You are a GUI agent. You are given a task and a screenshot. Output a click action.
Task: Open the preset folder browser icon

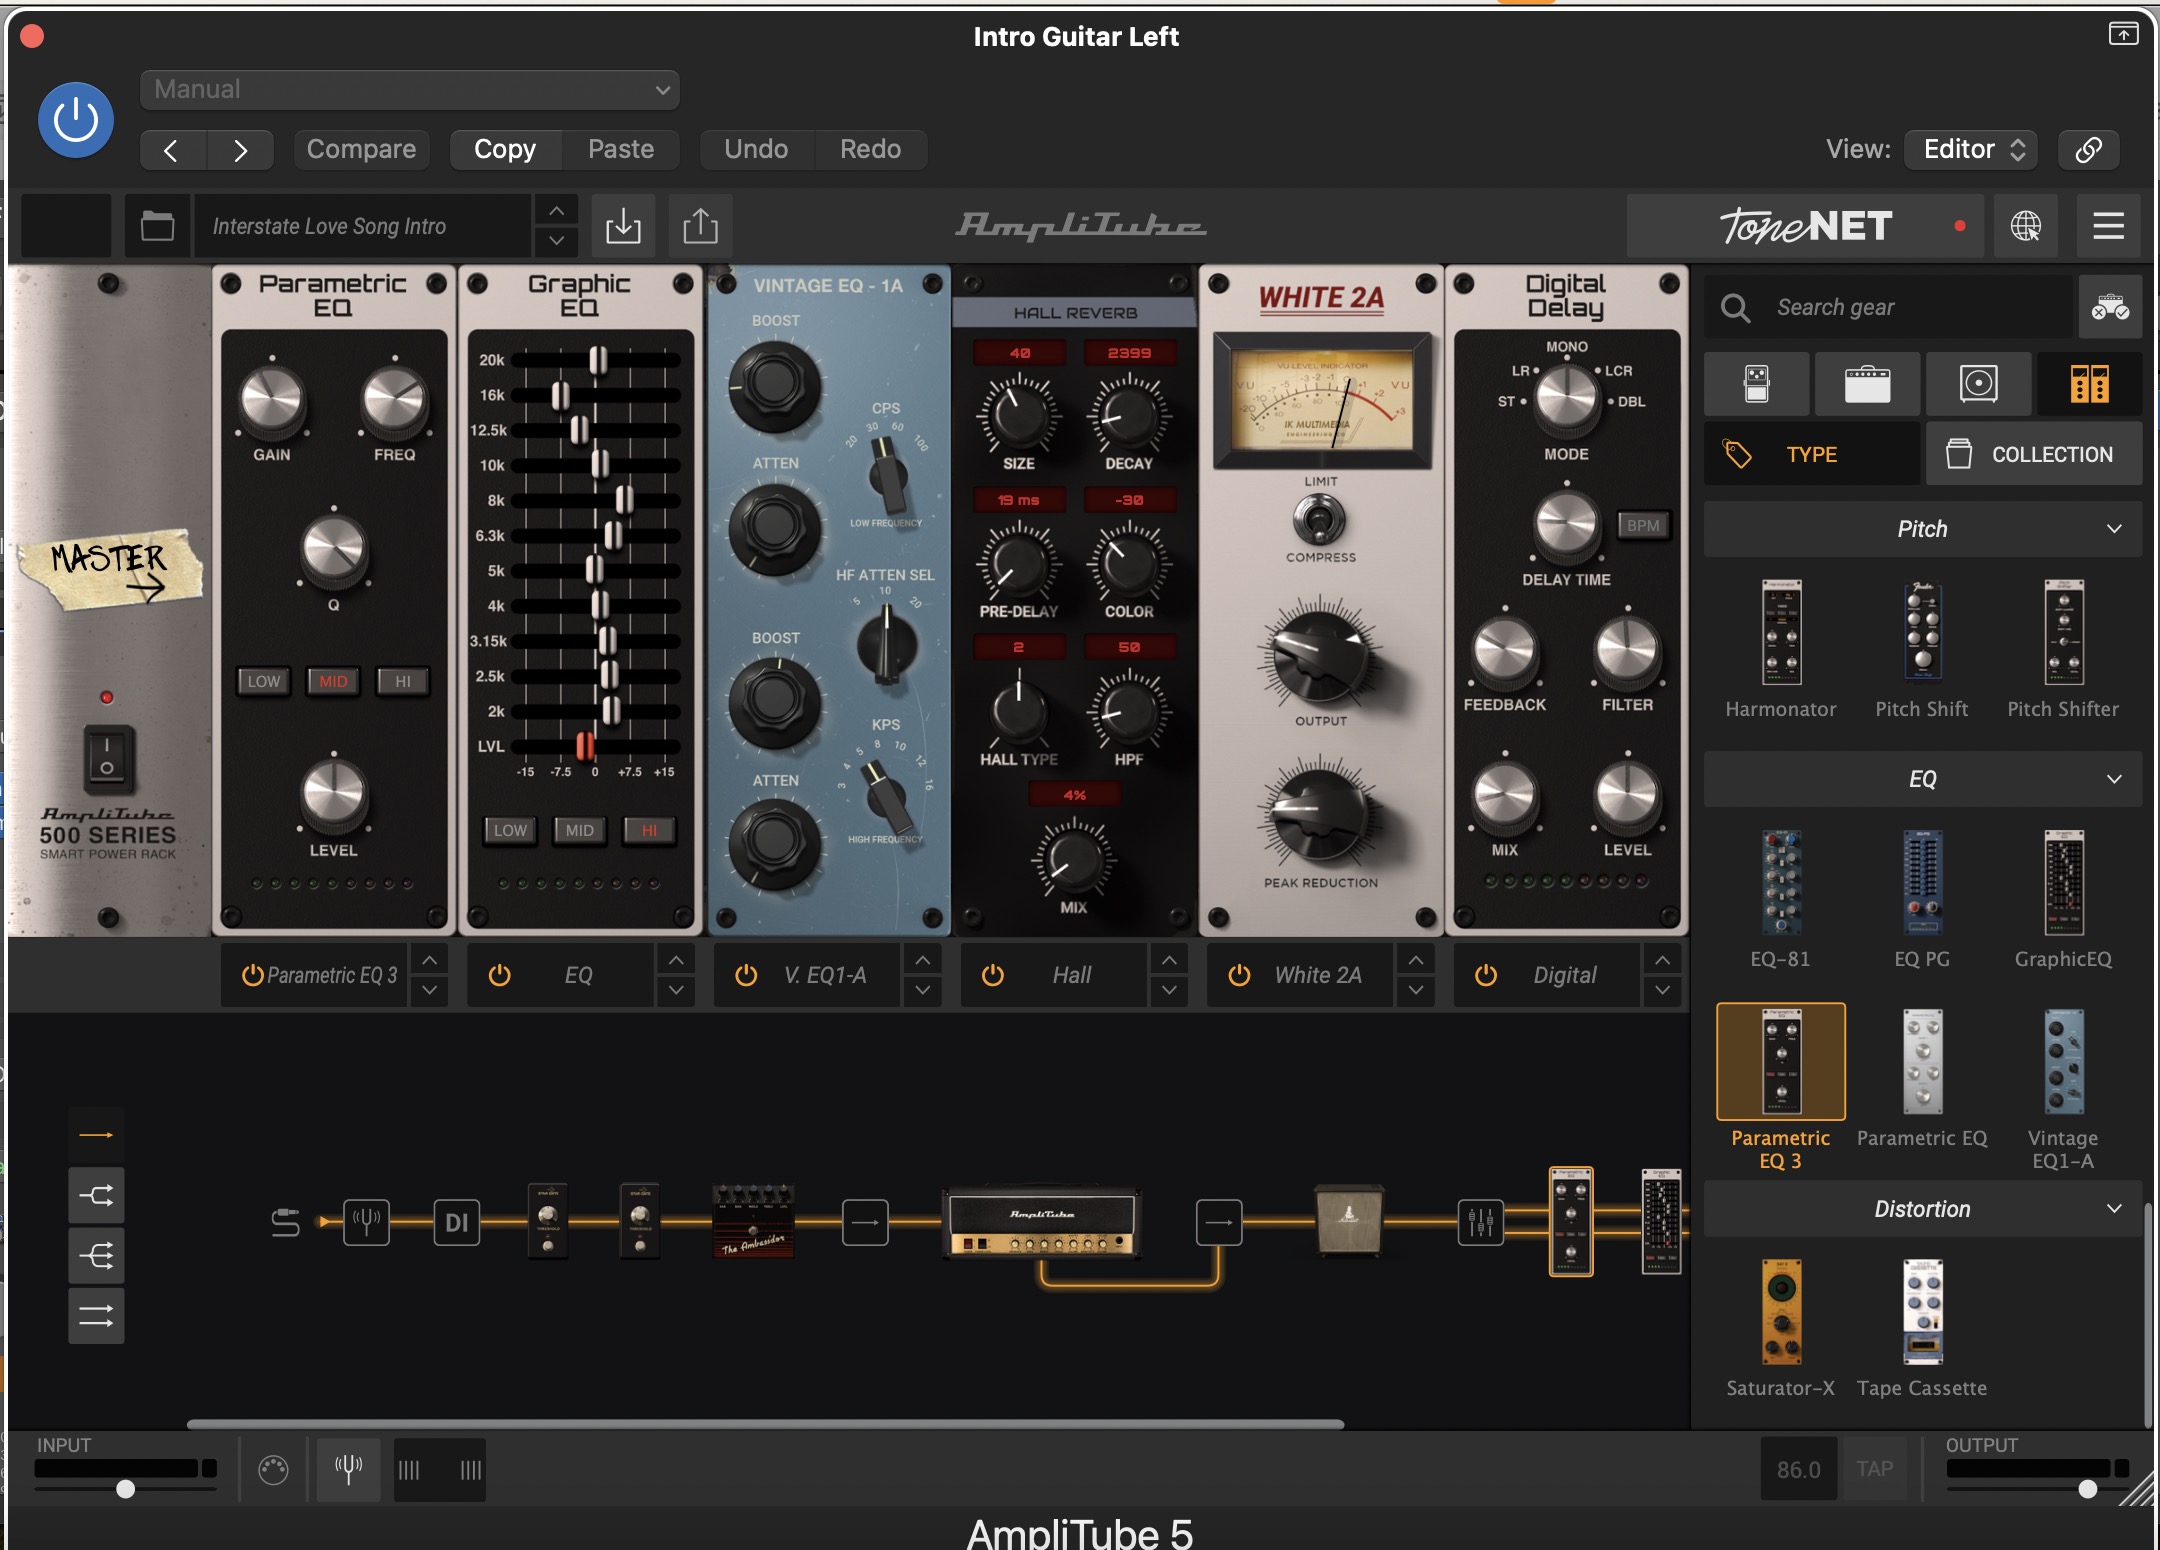click(157, 226)
